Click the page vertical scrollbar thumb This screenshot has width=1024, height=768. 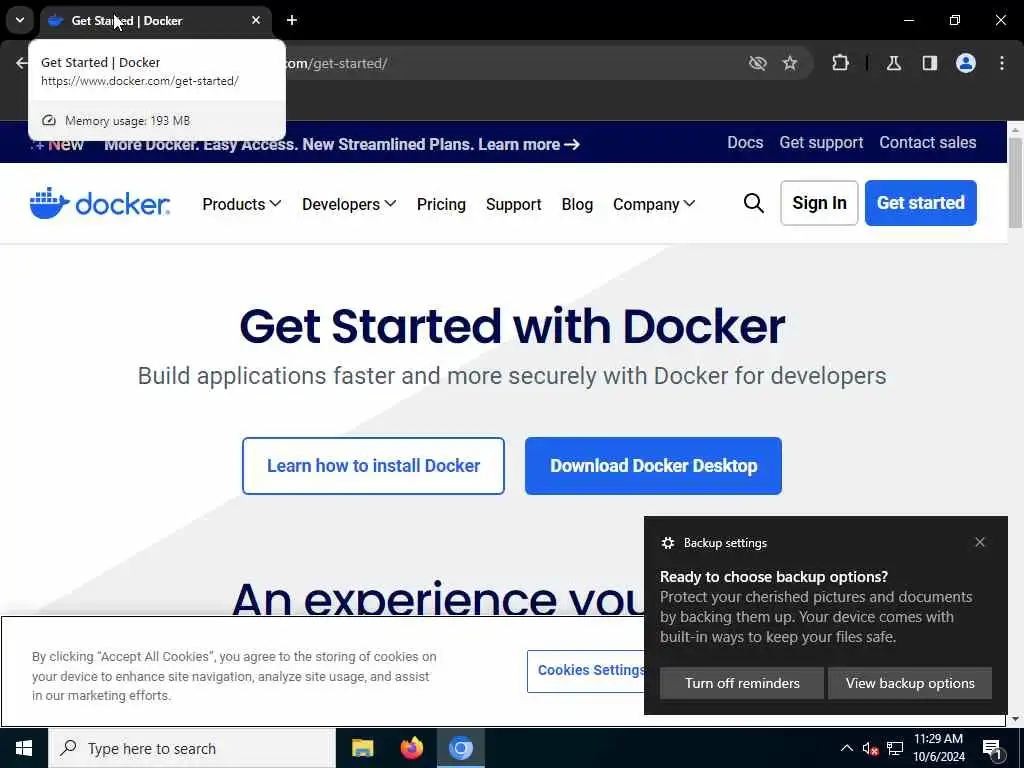coord(1016,184)
